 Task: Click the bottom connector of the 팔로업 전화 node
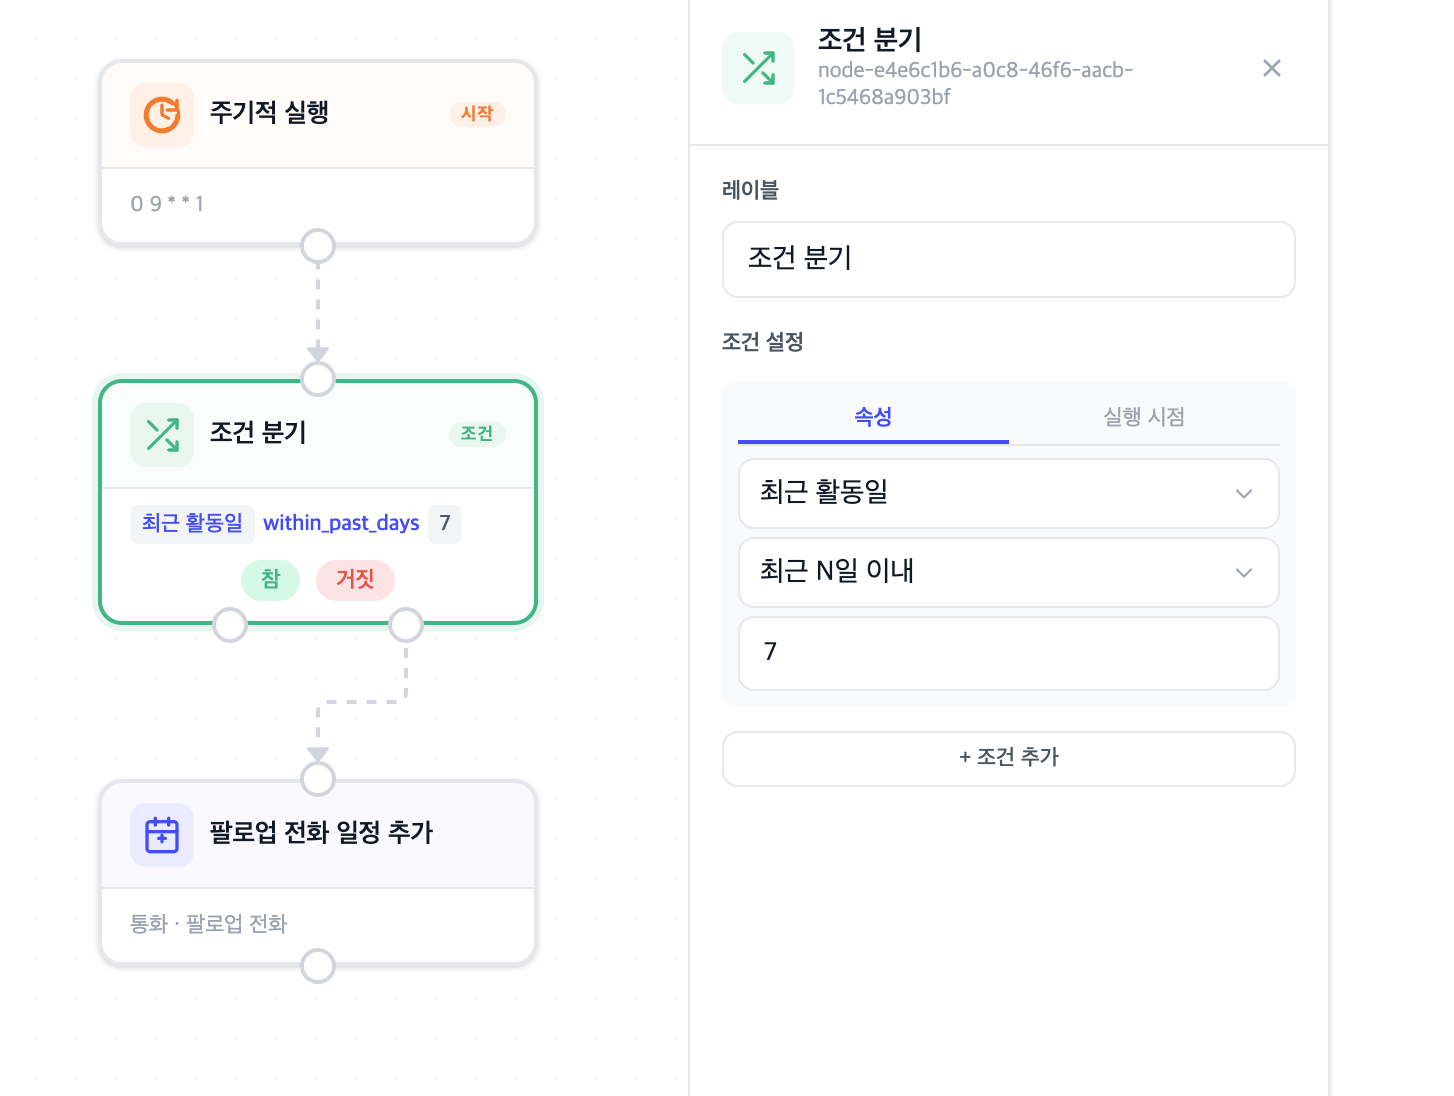point(318,966)
